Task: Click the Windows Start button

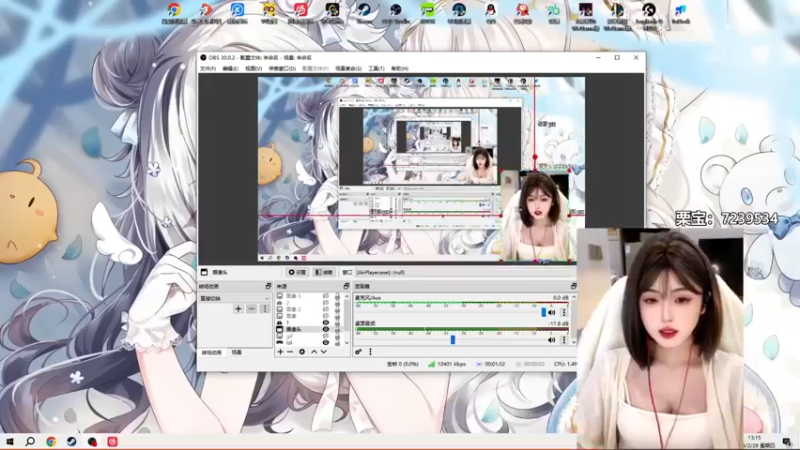Action: (x=9, y=441)
